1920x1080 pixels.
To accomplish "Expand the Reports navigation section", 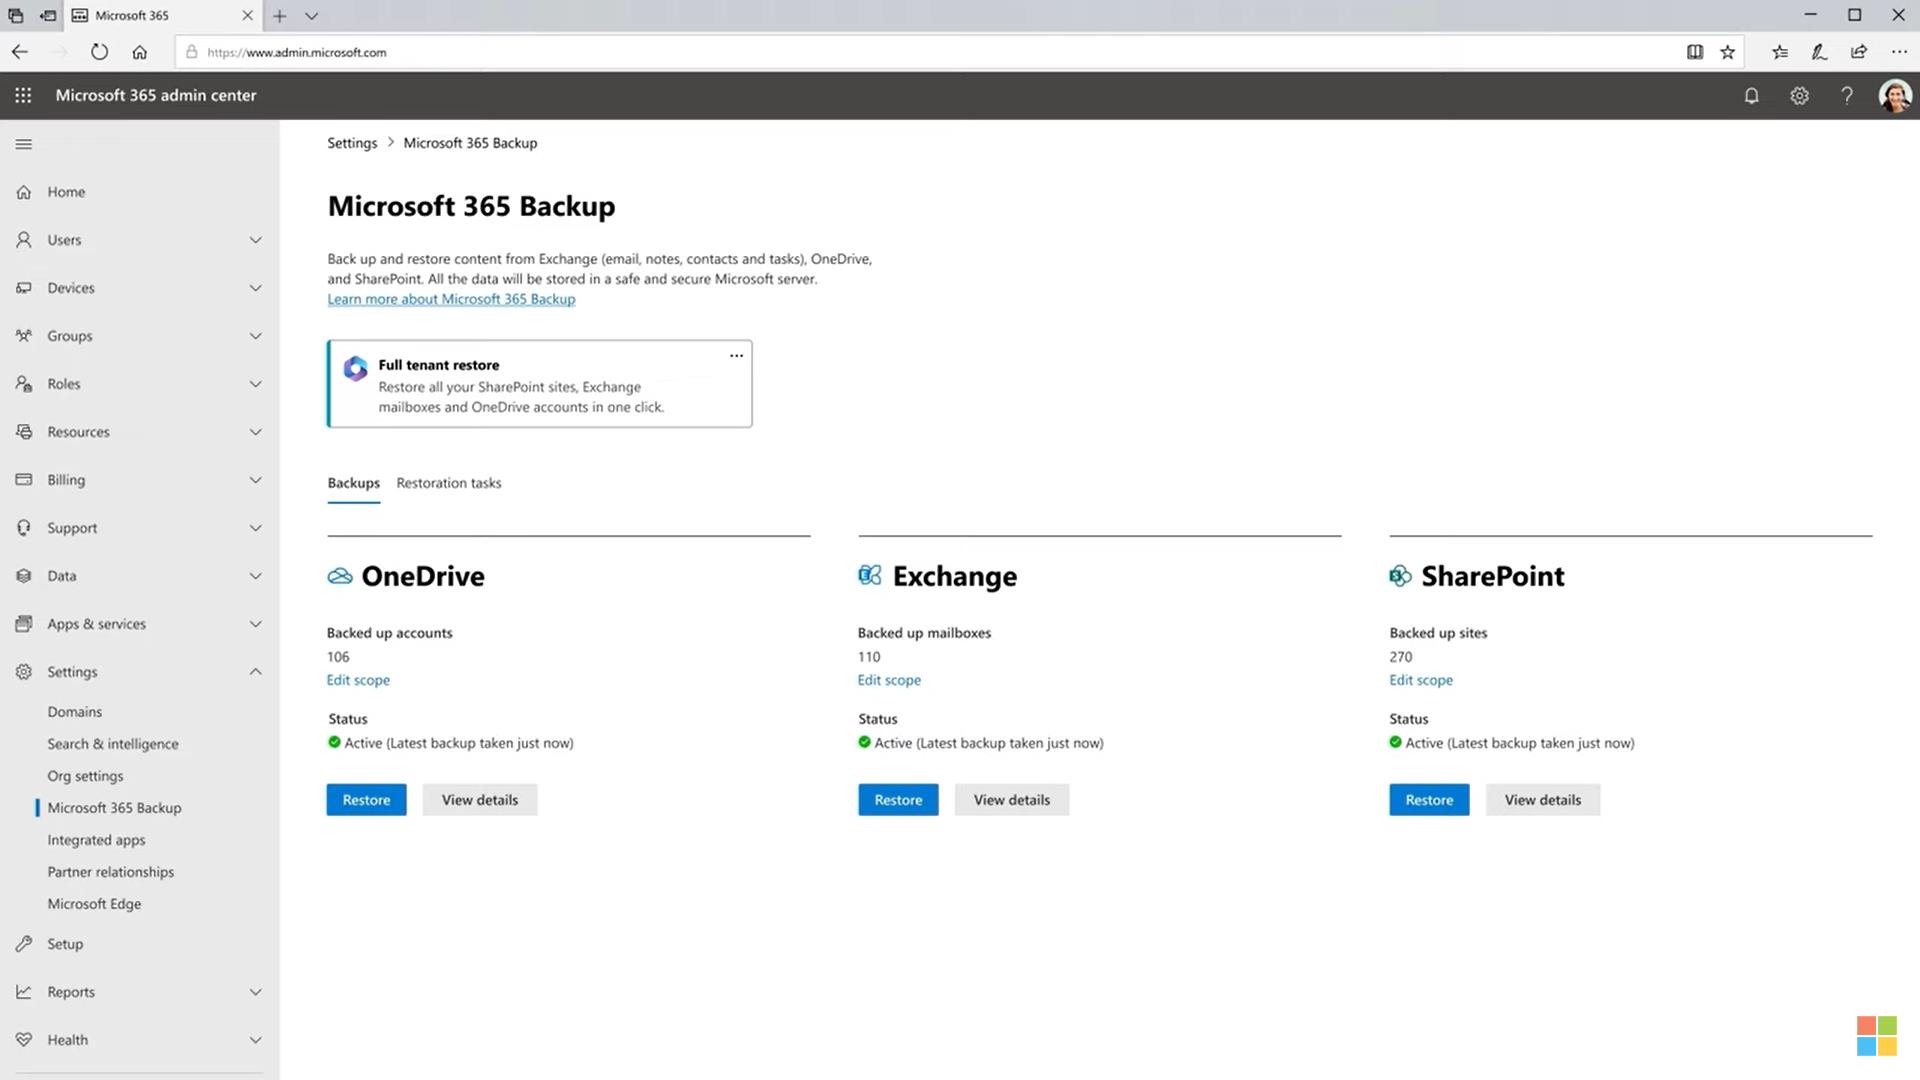I will click(x=255, y=992).
